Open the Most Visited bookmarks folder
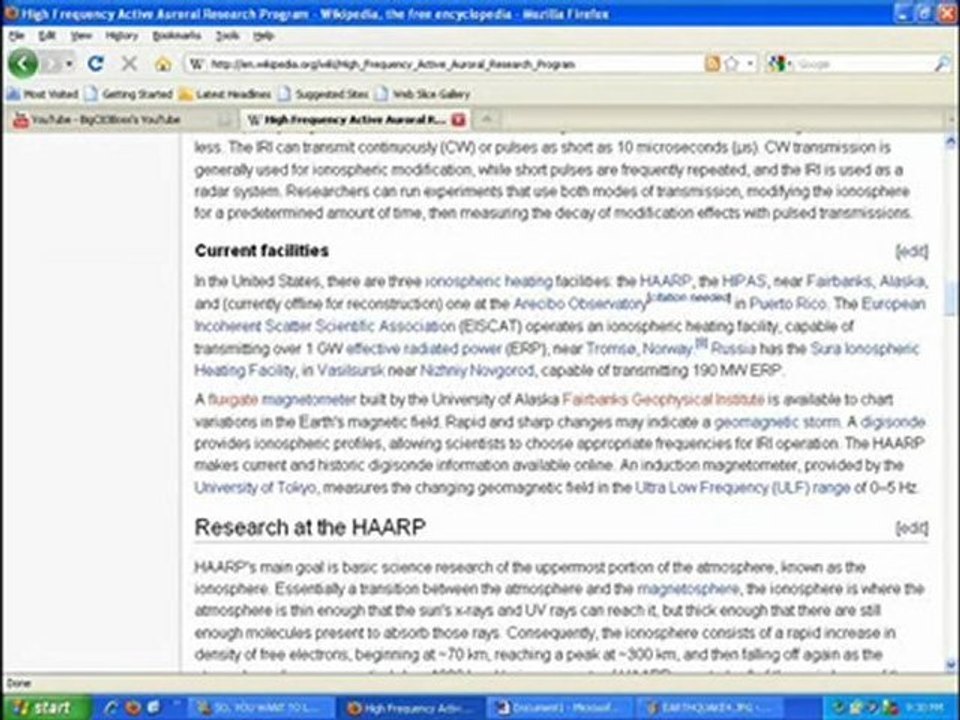Screen dimensions: 960x720 point(42,94)
